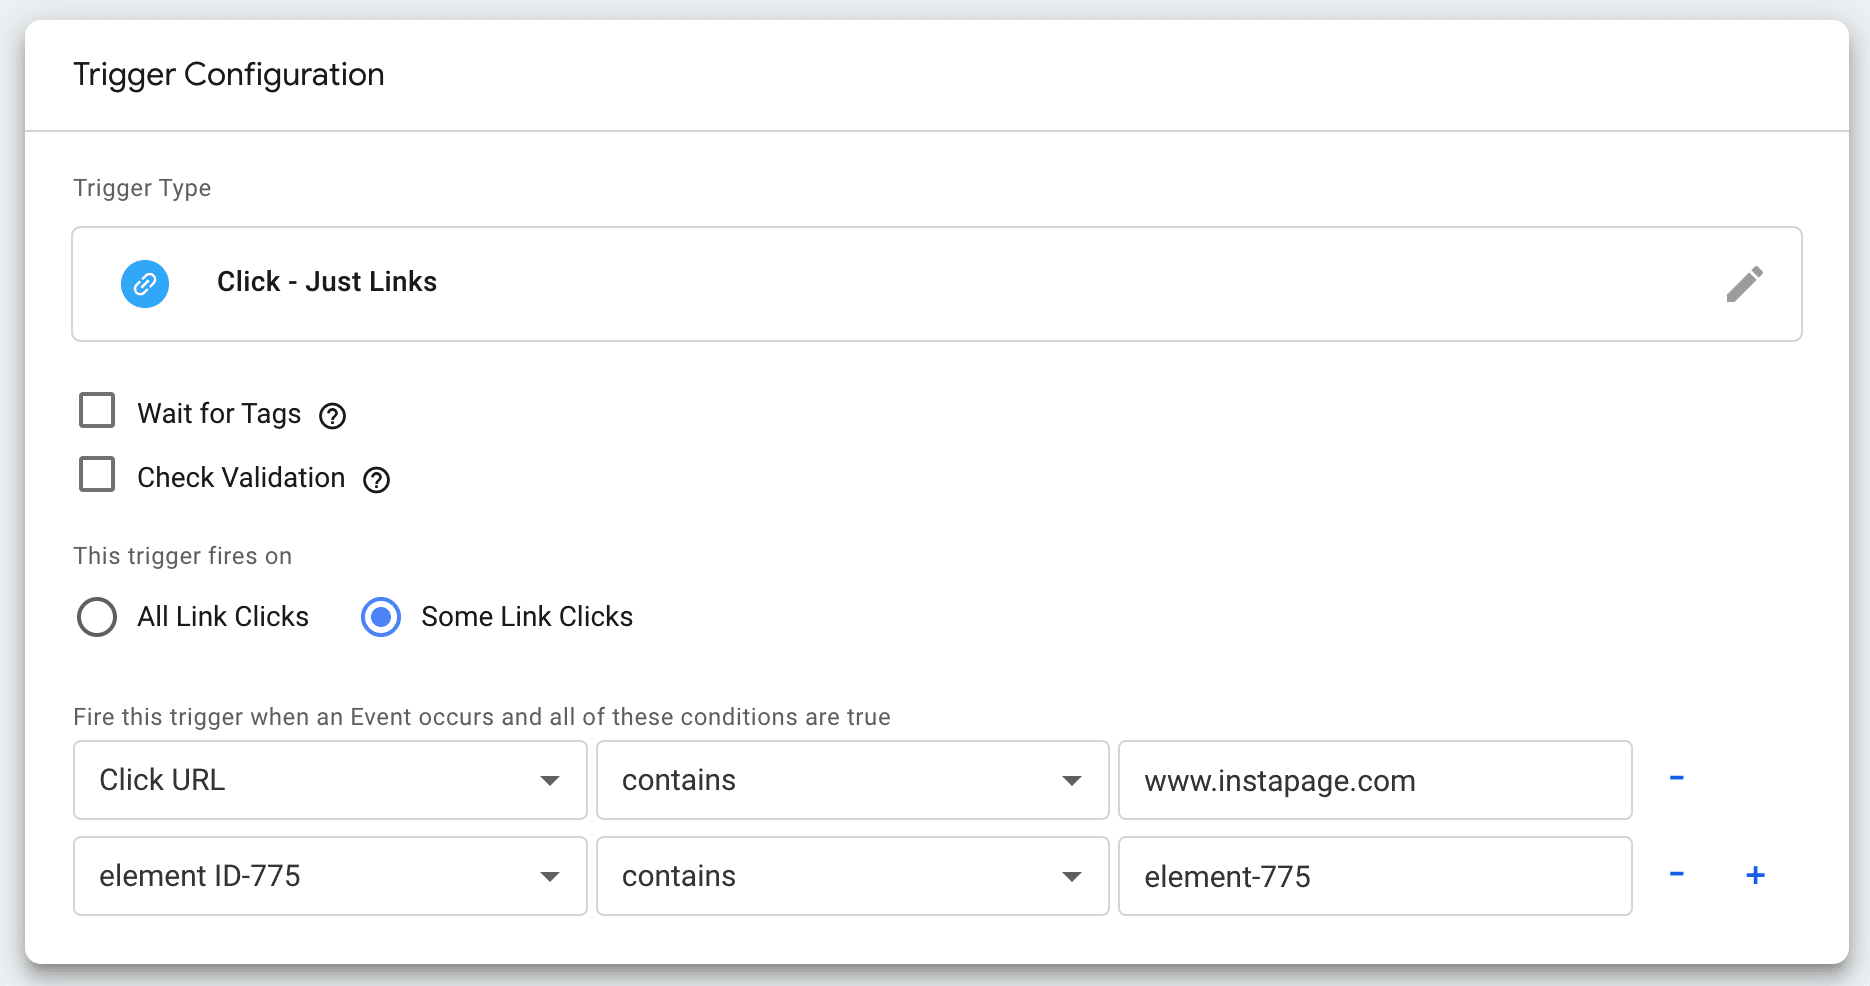This screenshot has height=986, width=1870.
Task: Click the blue link trigger type icon
Action: (x=145, y=284)
